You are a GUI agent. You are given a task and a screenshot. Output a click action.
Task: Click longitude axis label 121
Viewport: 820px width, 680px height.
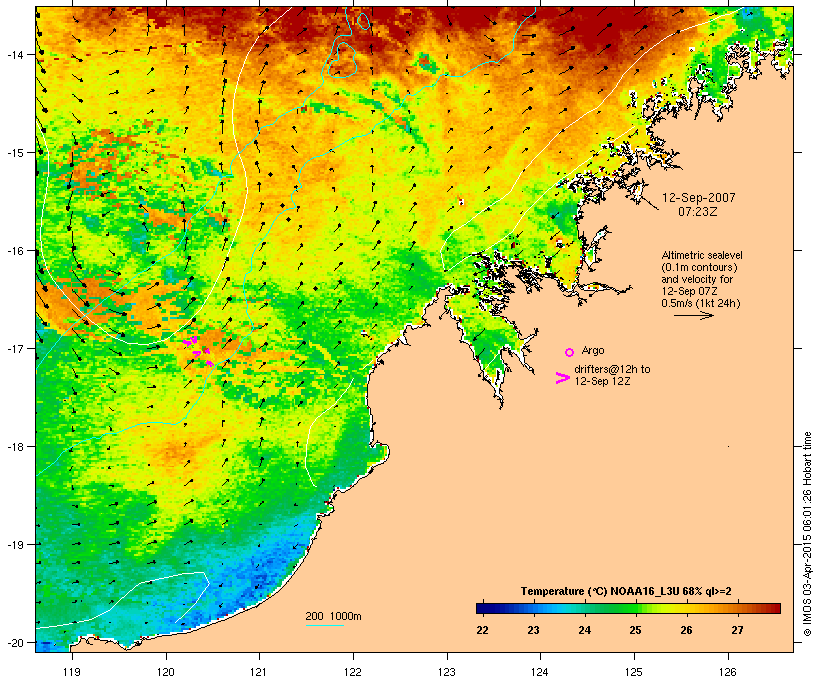(259, 672)
